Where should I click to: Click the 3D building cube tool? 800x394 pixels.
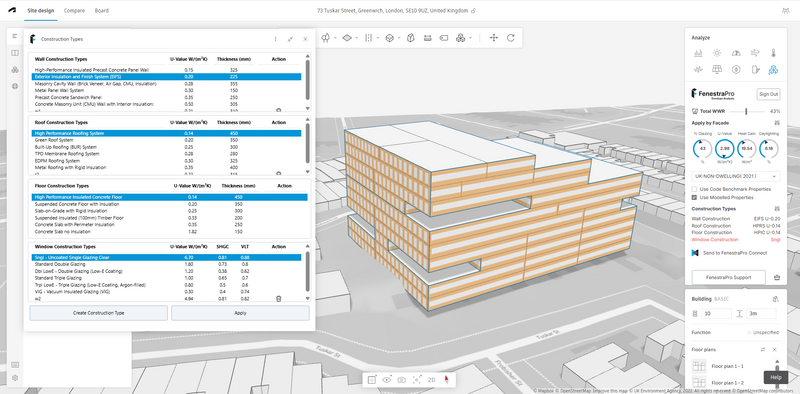389,38
